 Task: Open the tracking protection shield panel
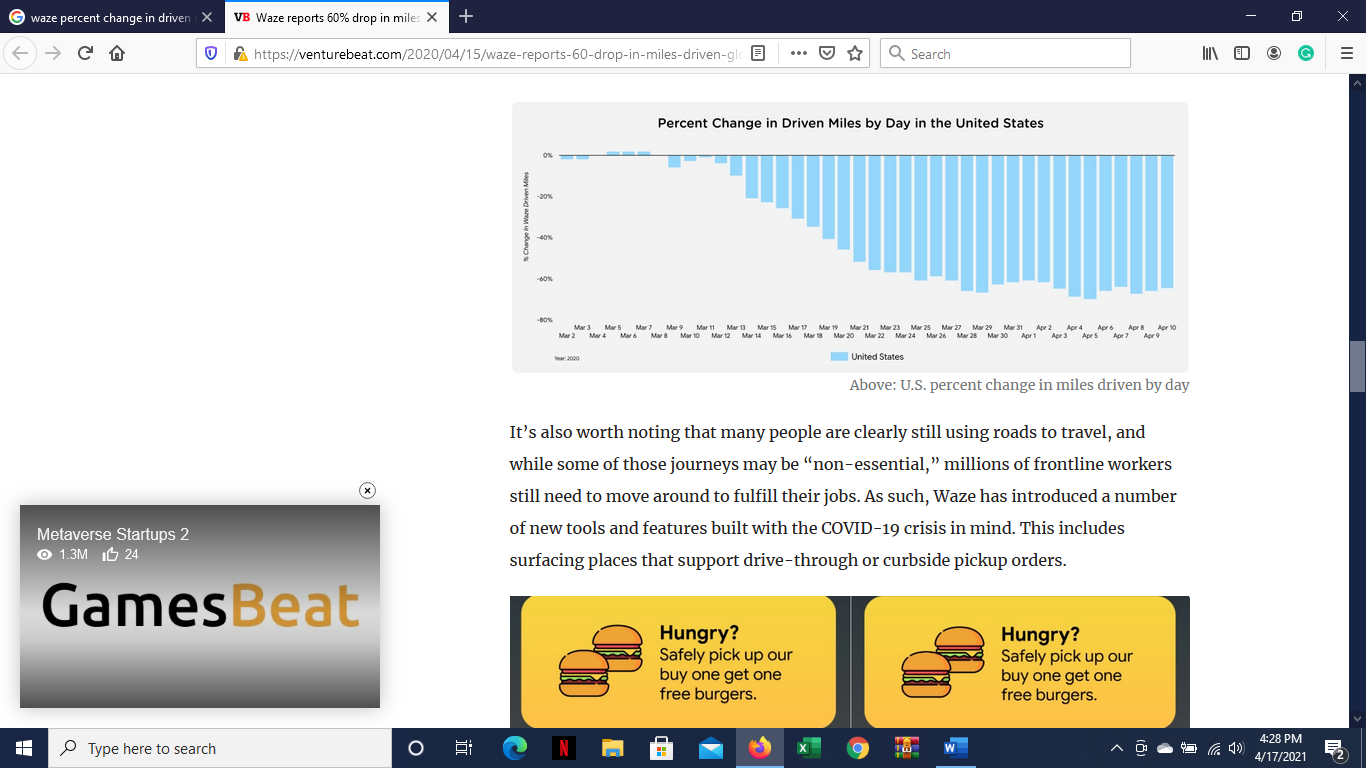pos(211,54)
